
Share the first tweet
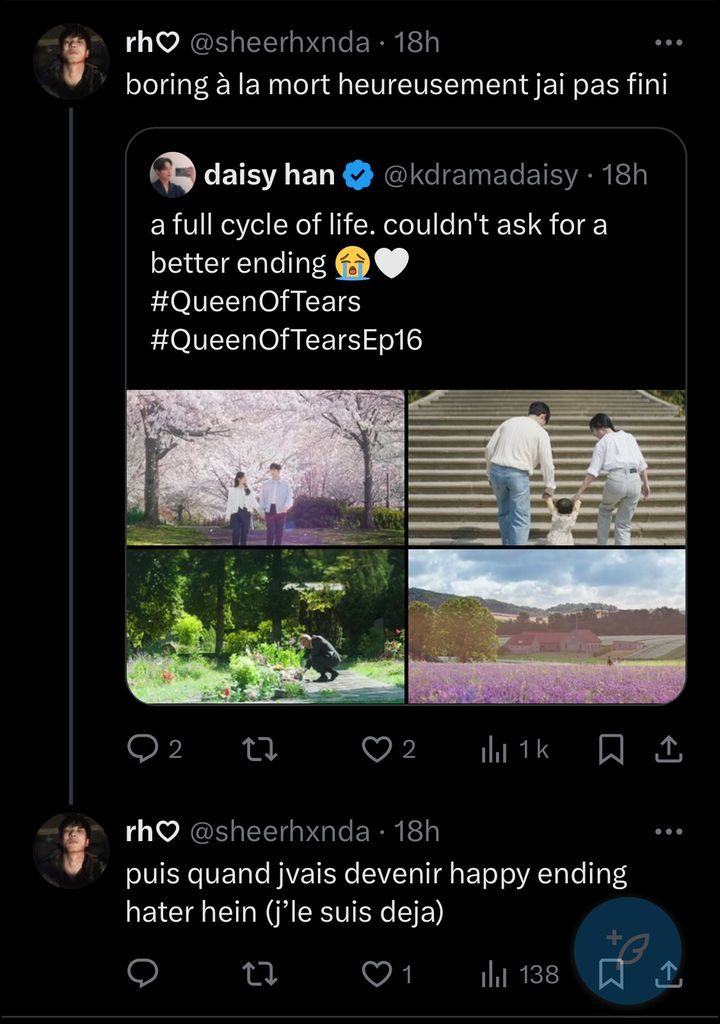(670, 749)
